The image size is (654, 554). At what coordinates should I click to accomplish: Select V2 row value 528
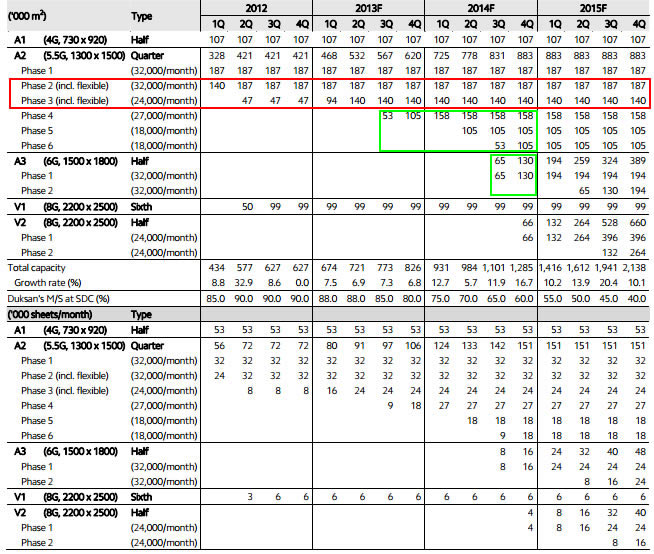pos(610,223)
